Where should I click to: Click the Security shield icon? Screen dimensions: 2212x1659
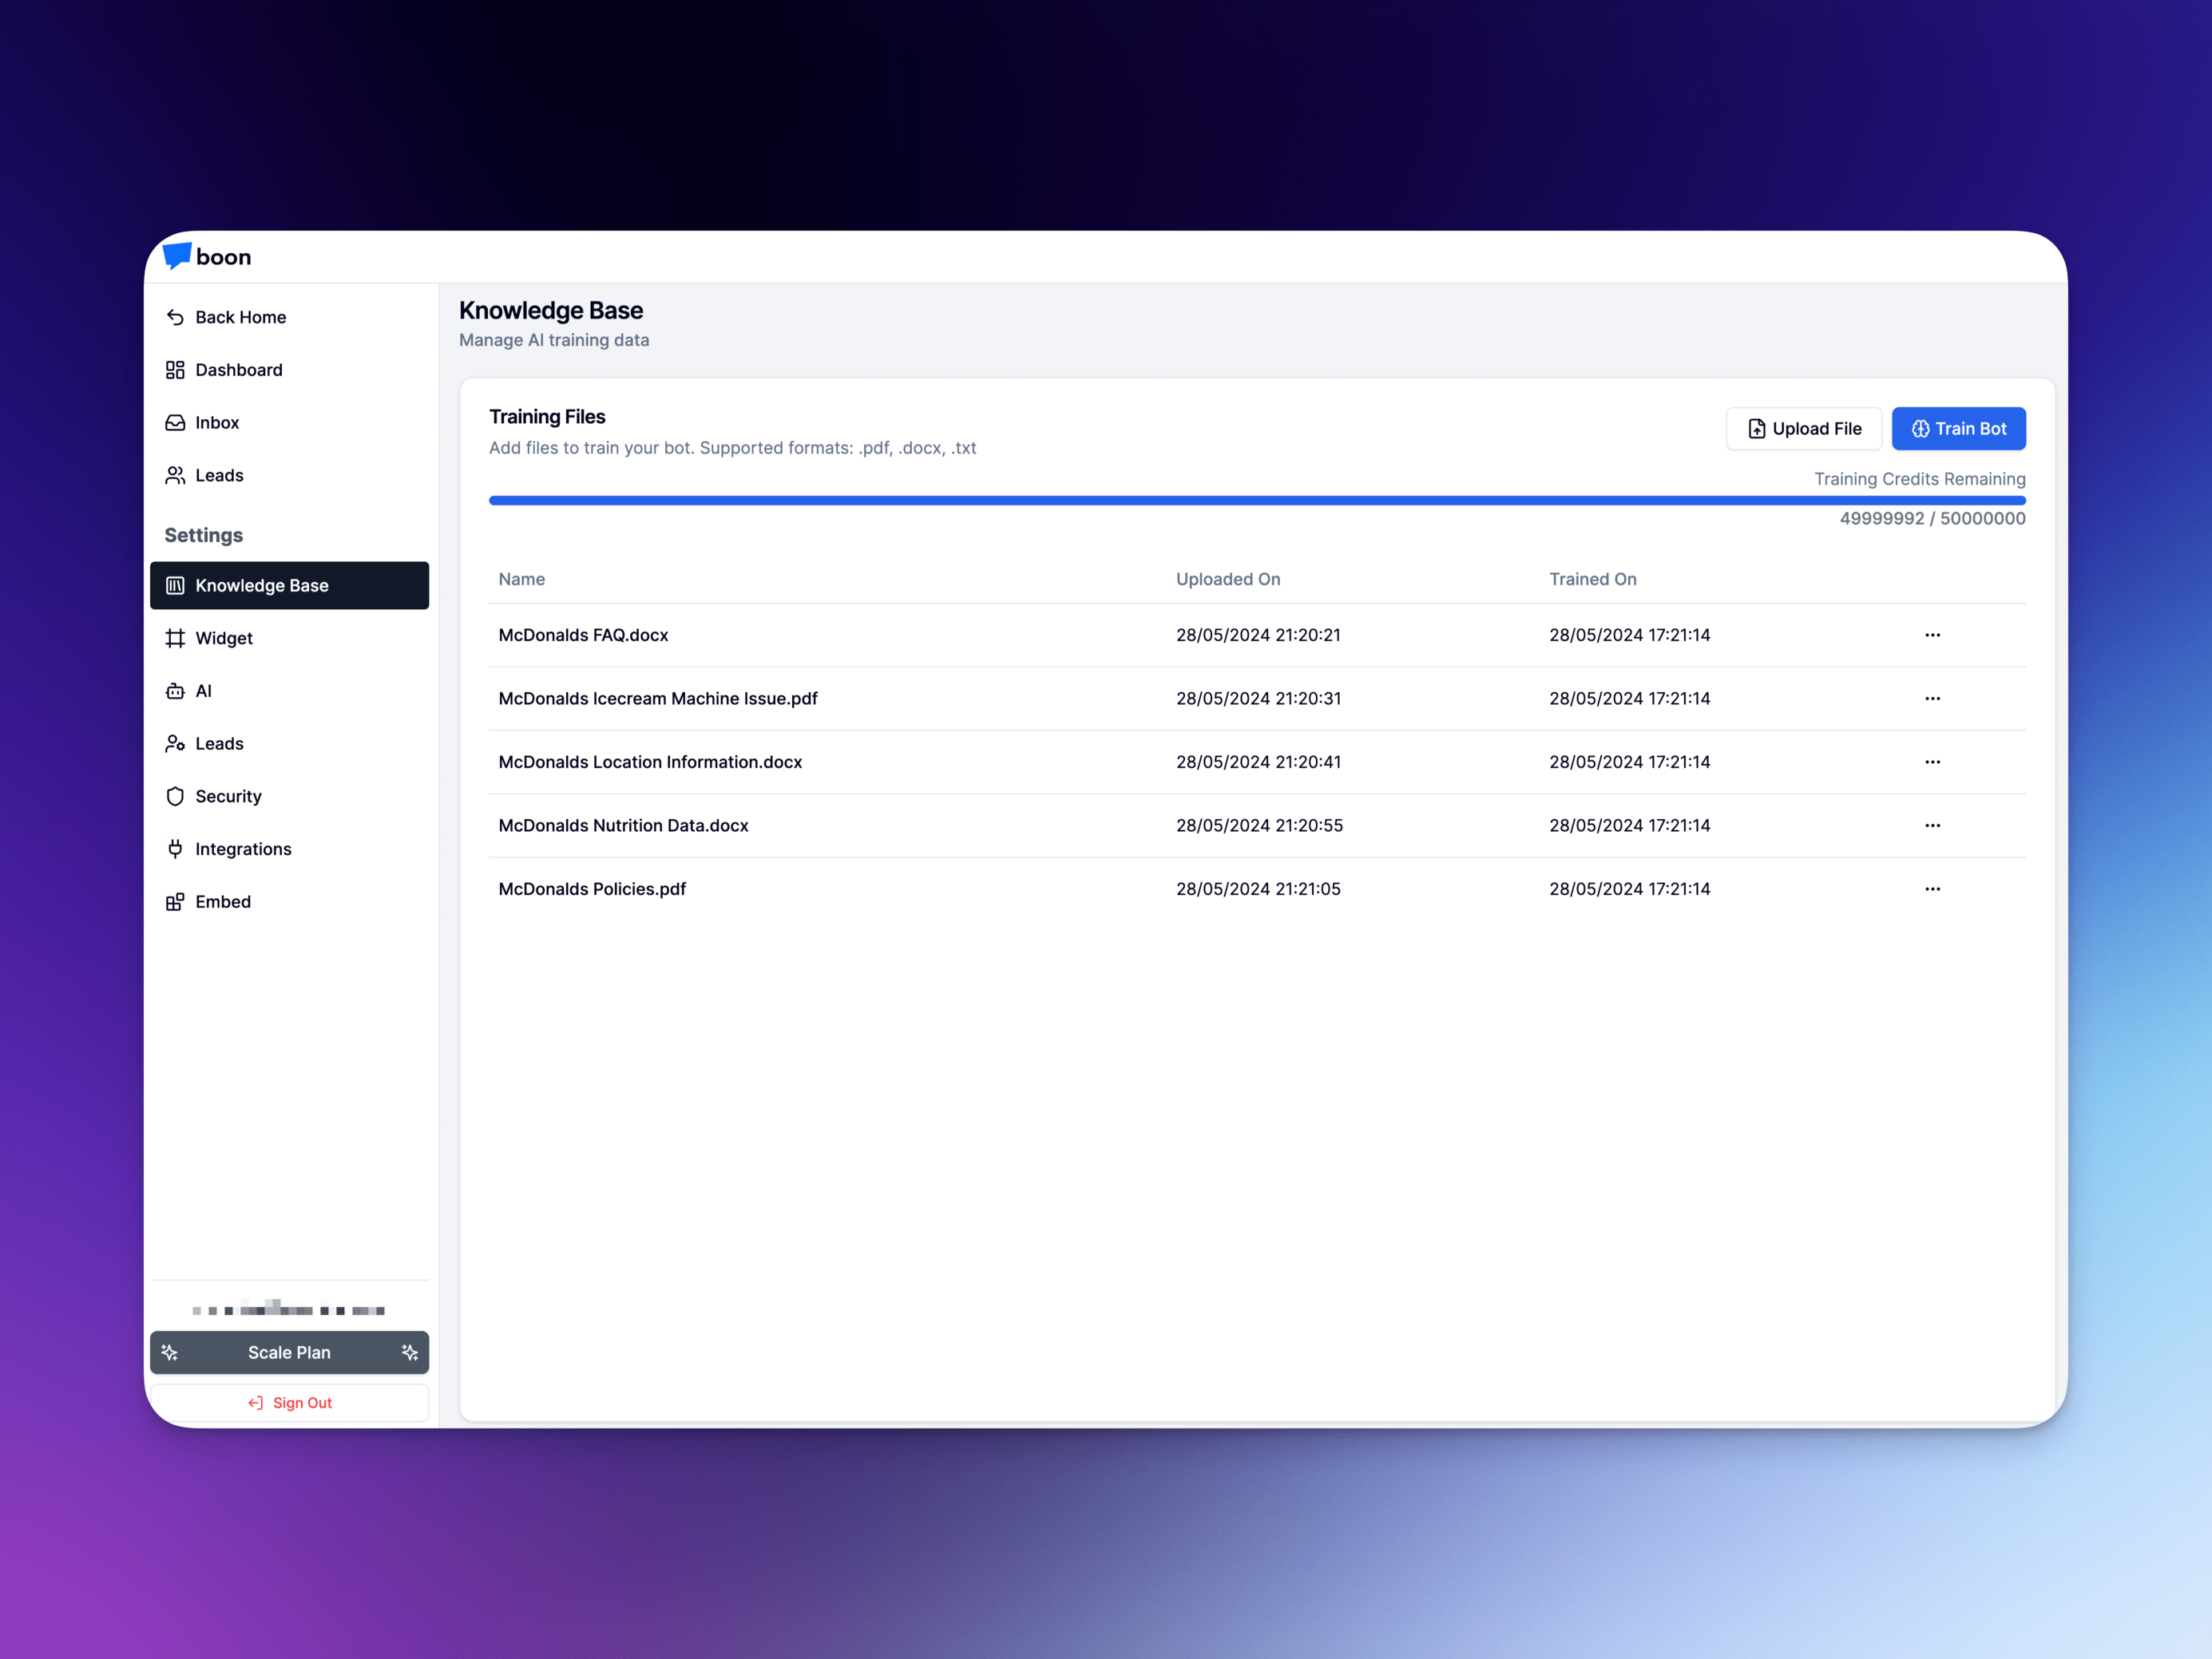click(175, 796)
